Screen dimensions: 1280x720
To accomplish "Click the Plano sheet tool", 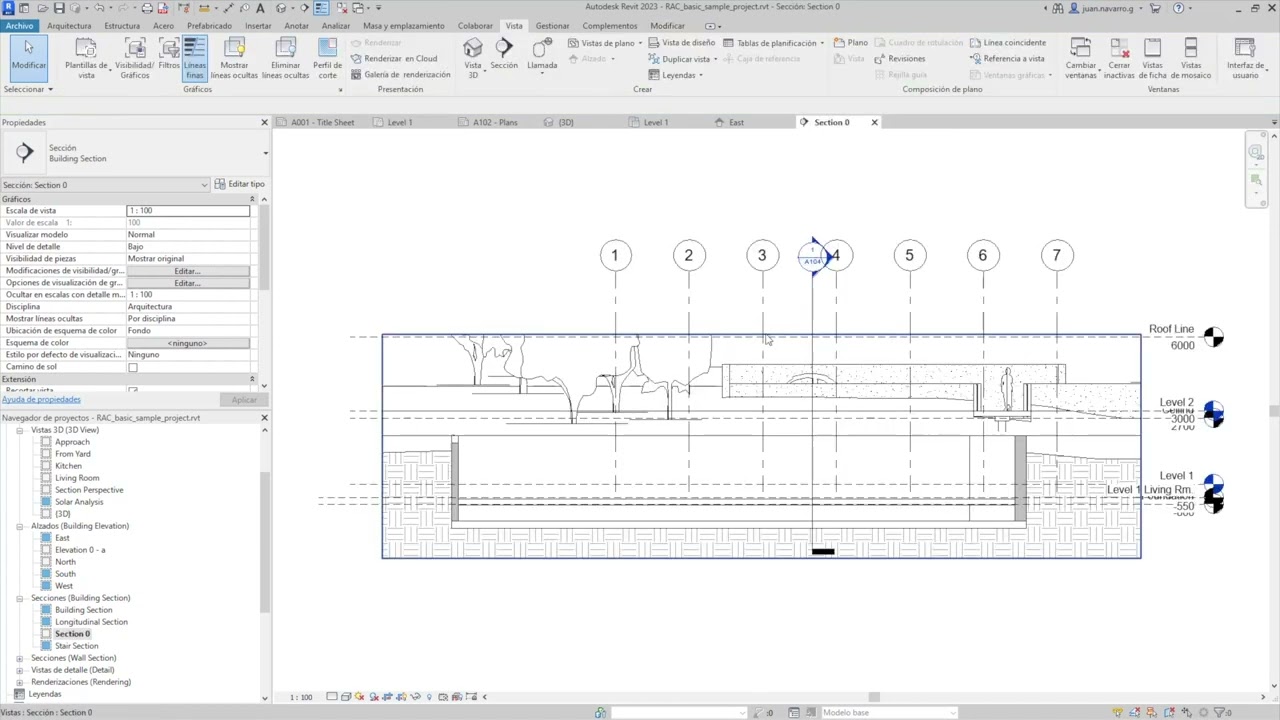I will 850,42.
